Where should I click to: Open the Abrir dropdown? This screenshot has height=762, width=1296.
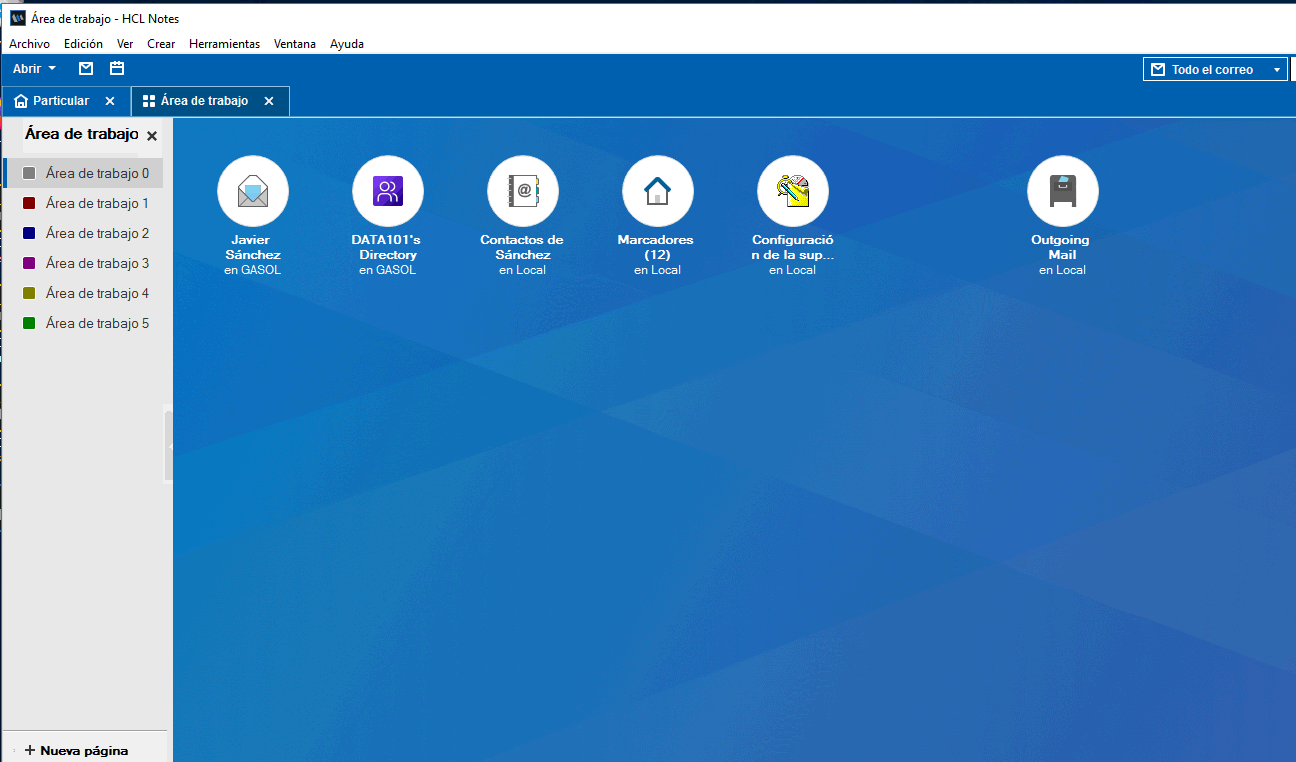tap(35, 69)
